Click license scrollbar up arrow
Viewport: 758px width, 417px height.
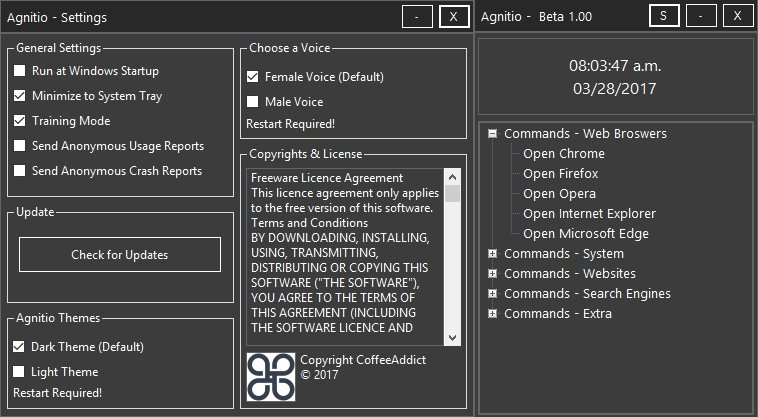[452, 177]
